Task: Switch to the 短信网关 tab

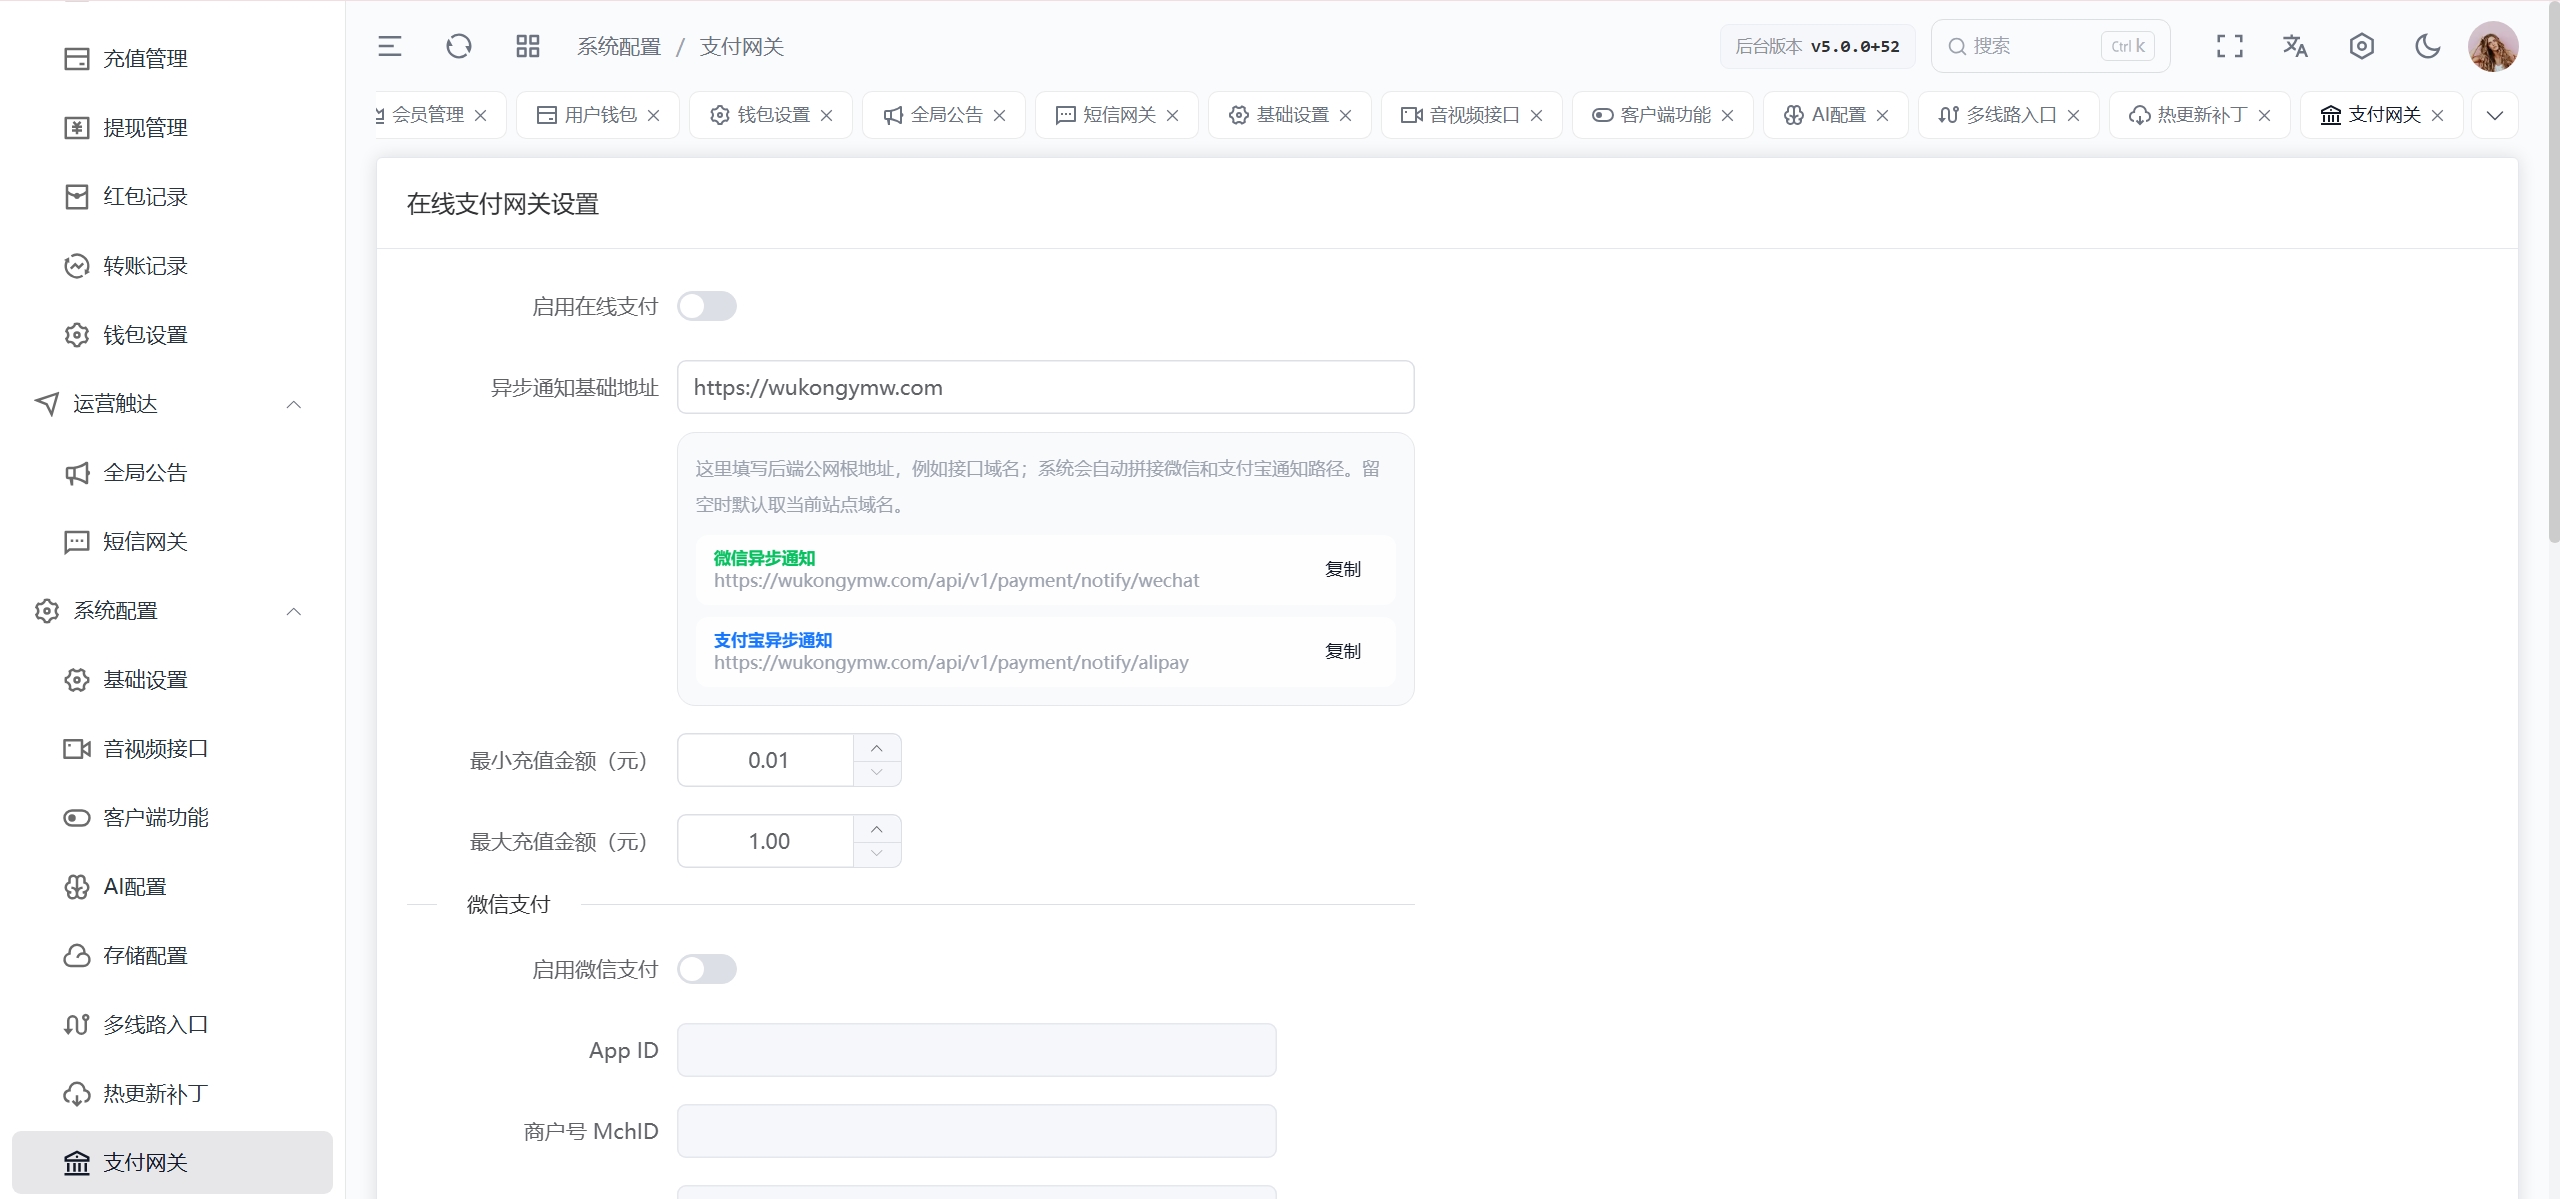Action: click(1119, 115)
